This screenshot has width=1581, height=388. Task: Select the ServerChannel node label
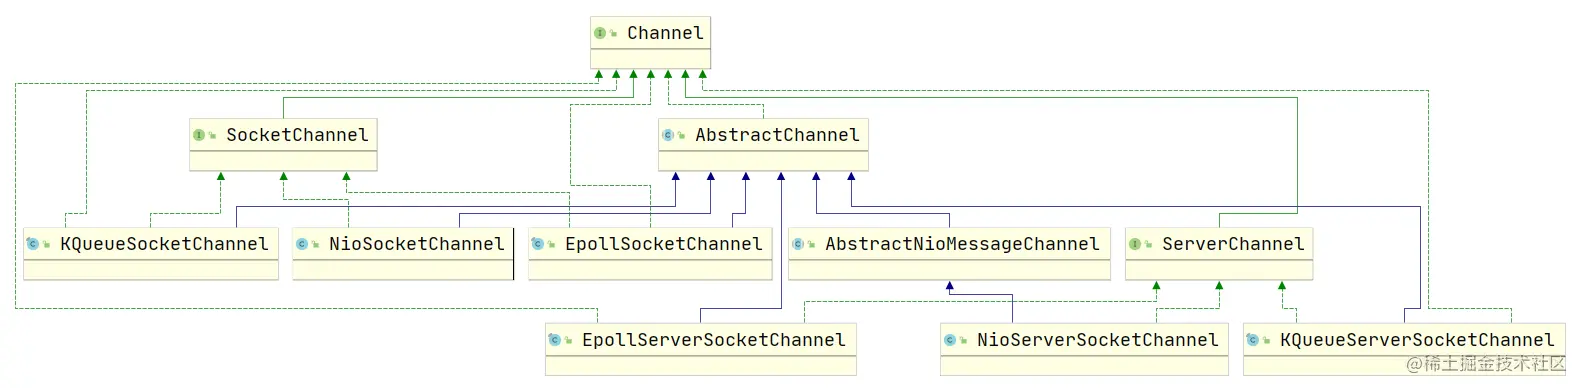coord(1233,244)
